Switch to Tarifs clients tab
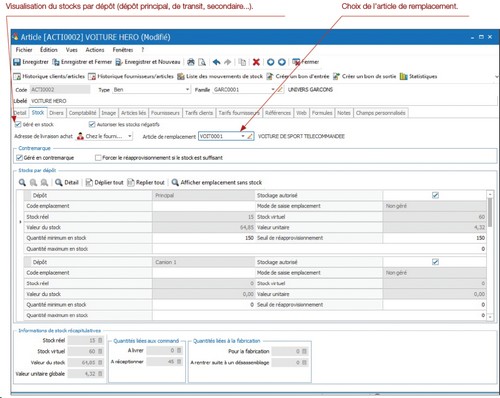 [199, 113]
